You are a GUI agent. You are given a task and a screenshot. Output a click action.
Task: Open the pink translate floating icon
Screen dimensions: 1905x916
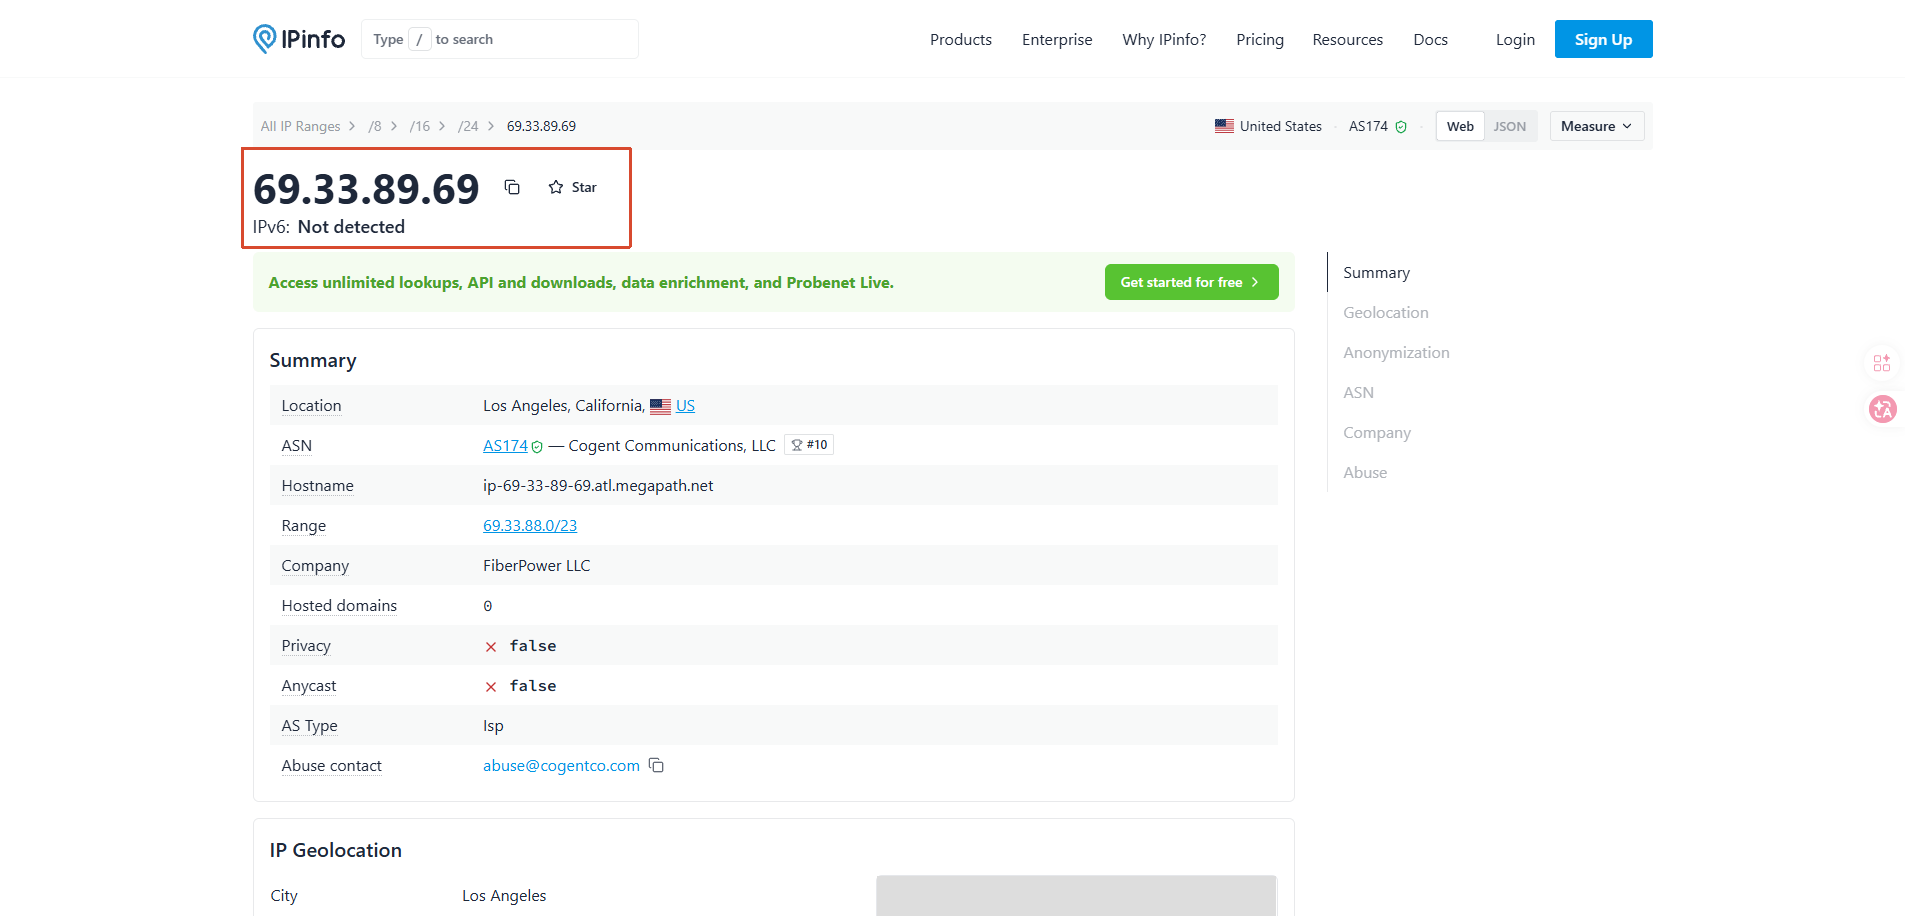pyautogui.click(x=1882, y=409)
